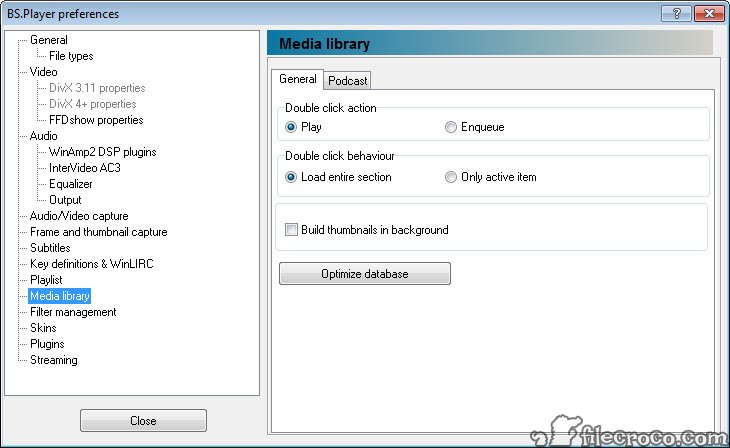Select DivX 4+ properties entry

93,104
